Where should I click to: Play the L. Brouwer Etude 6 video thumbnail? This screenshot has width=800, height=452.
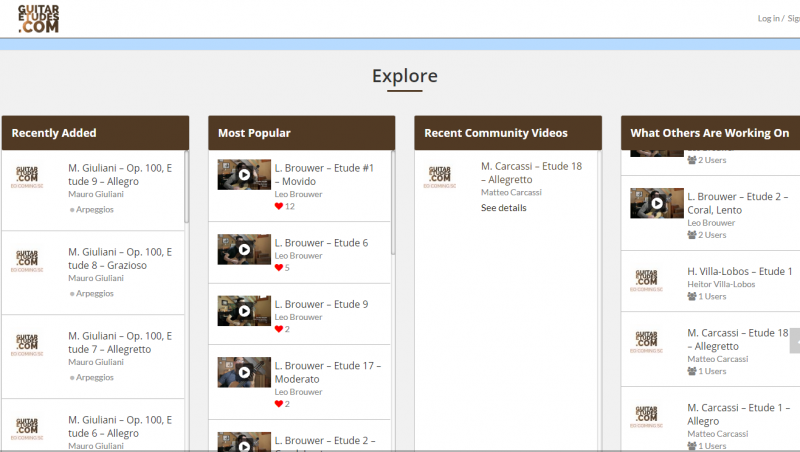tap(244, 249)
